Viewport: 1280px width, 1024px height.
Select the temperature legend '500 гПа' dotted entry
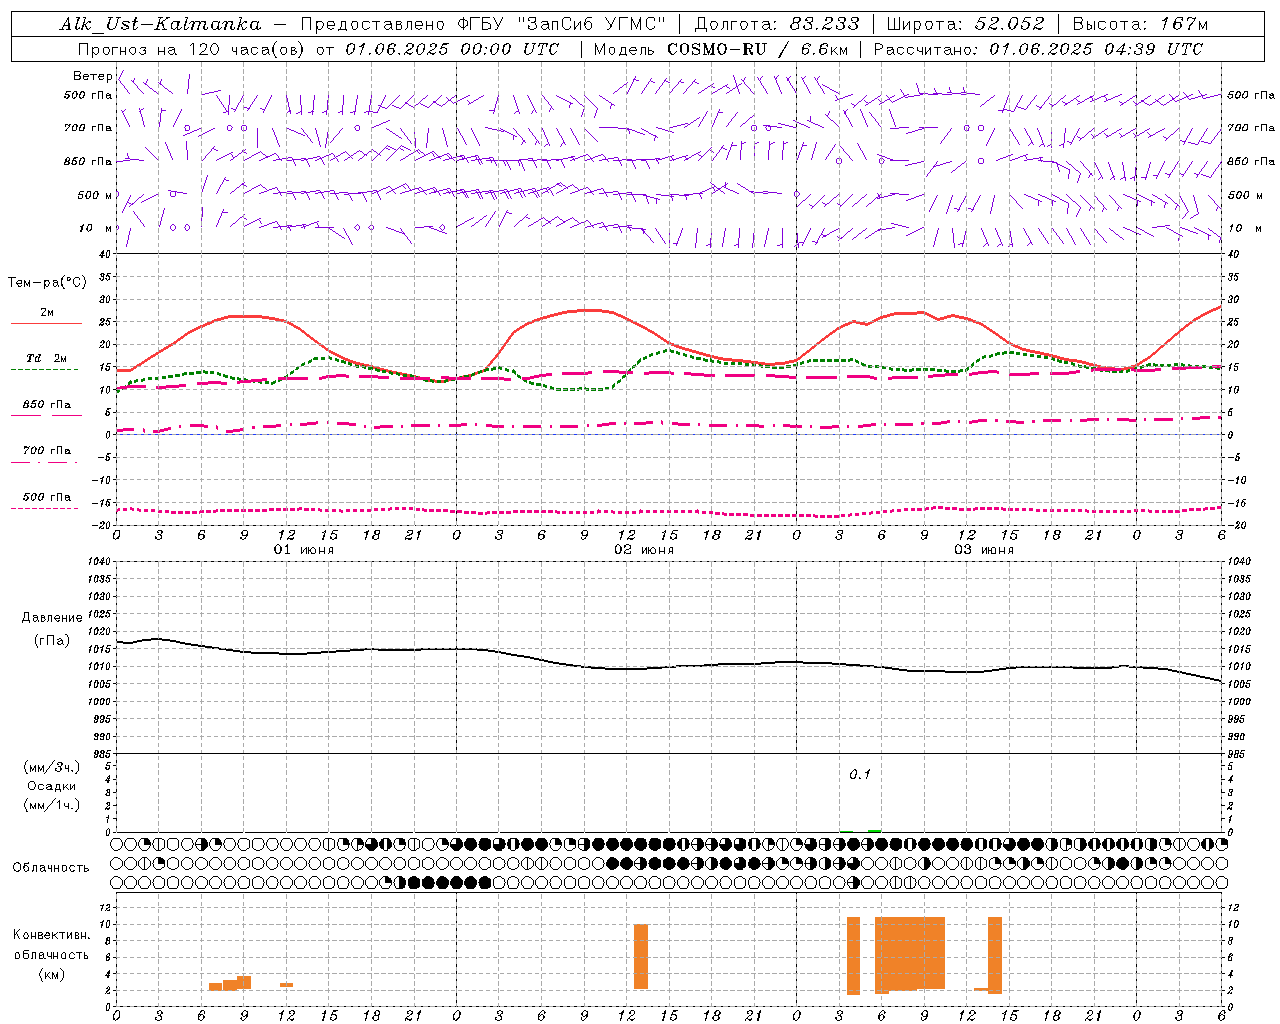coord(47,497)
